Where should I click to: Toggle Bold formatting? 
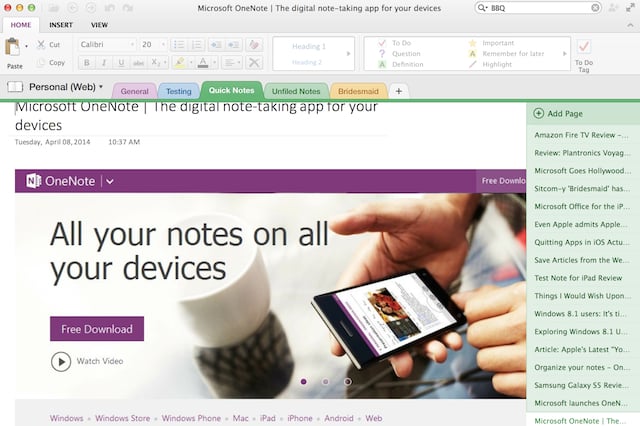coord(87,62)
